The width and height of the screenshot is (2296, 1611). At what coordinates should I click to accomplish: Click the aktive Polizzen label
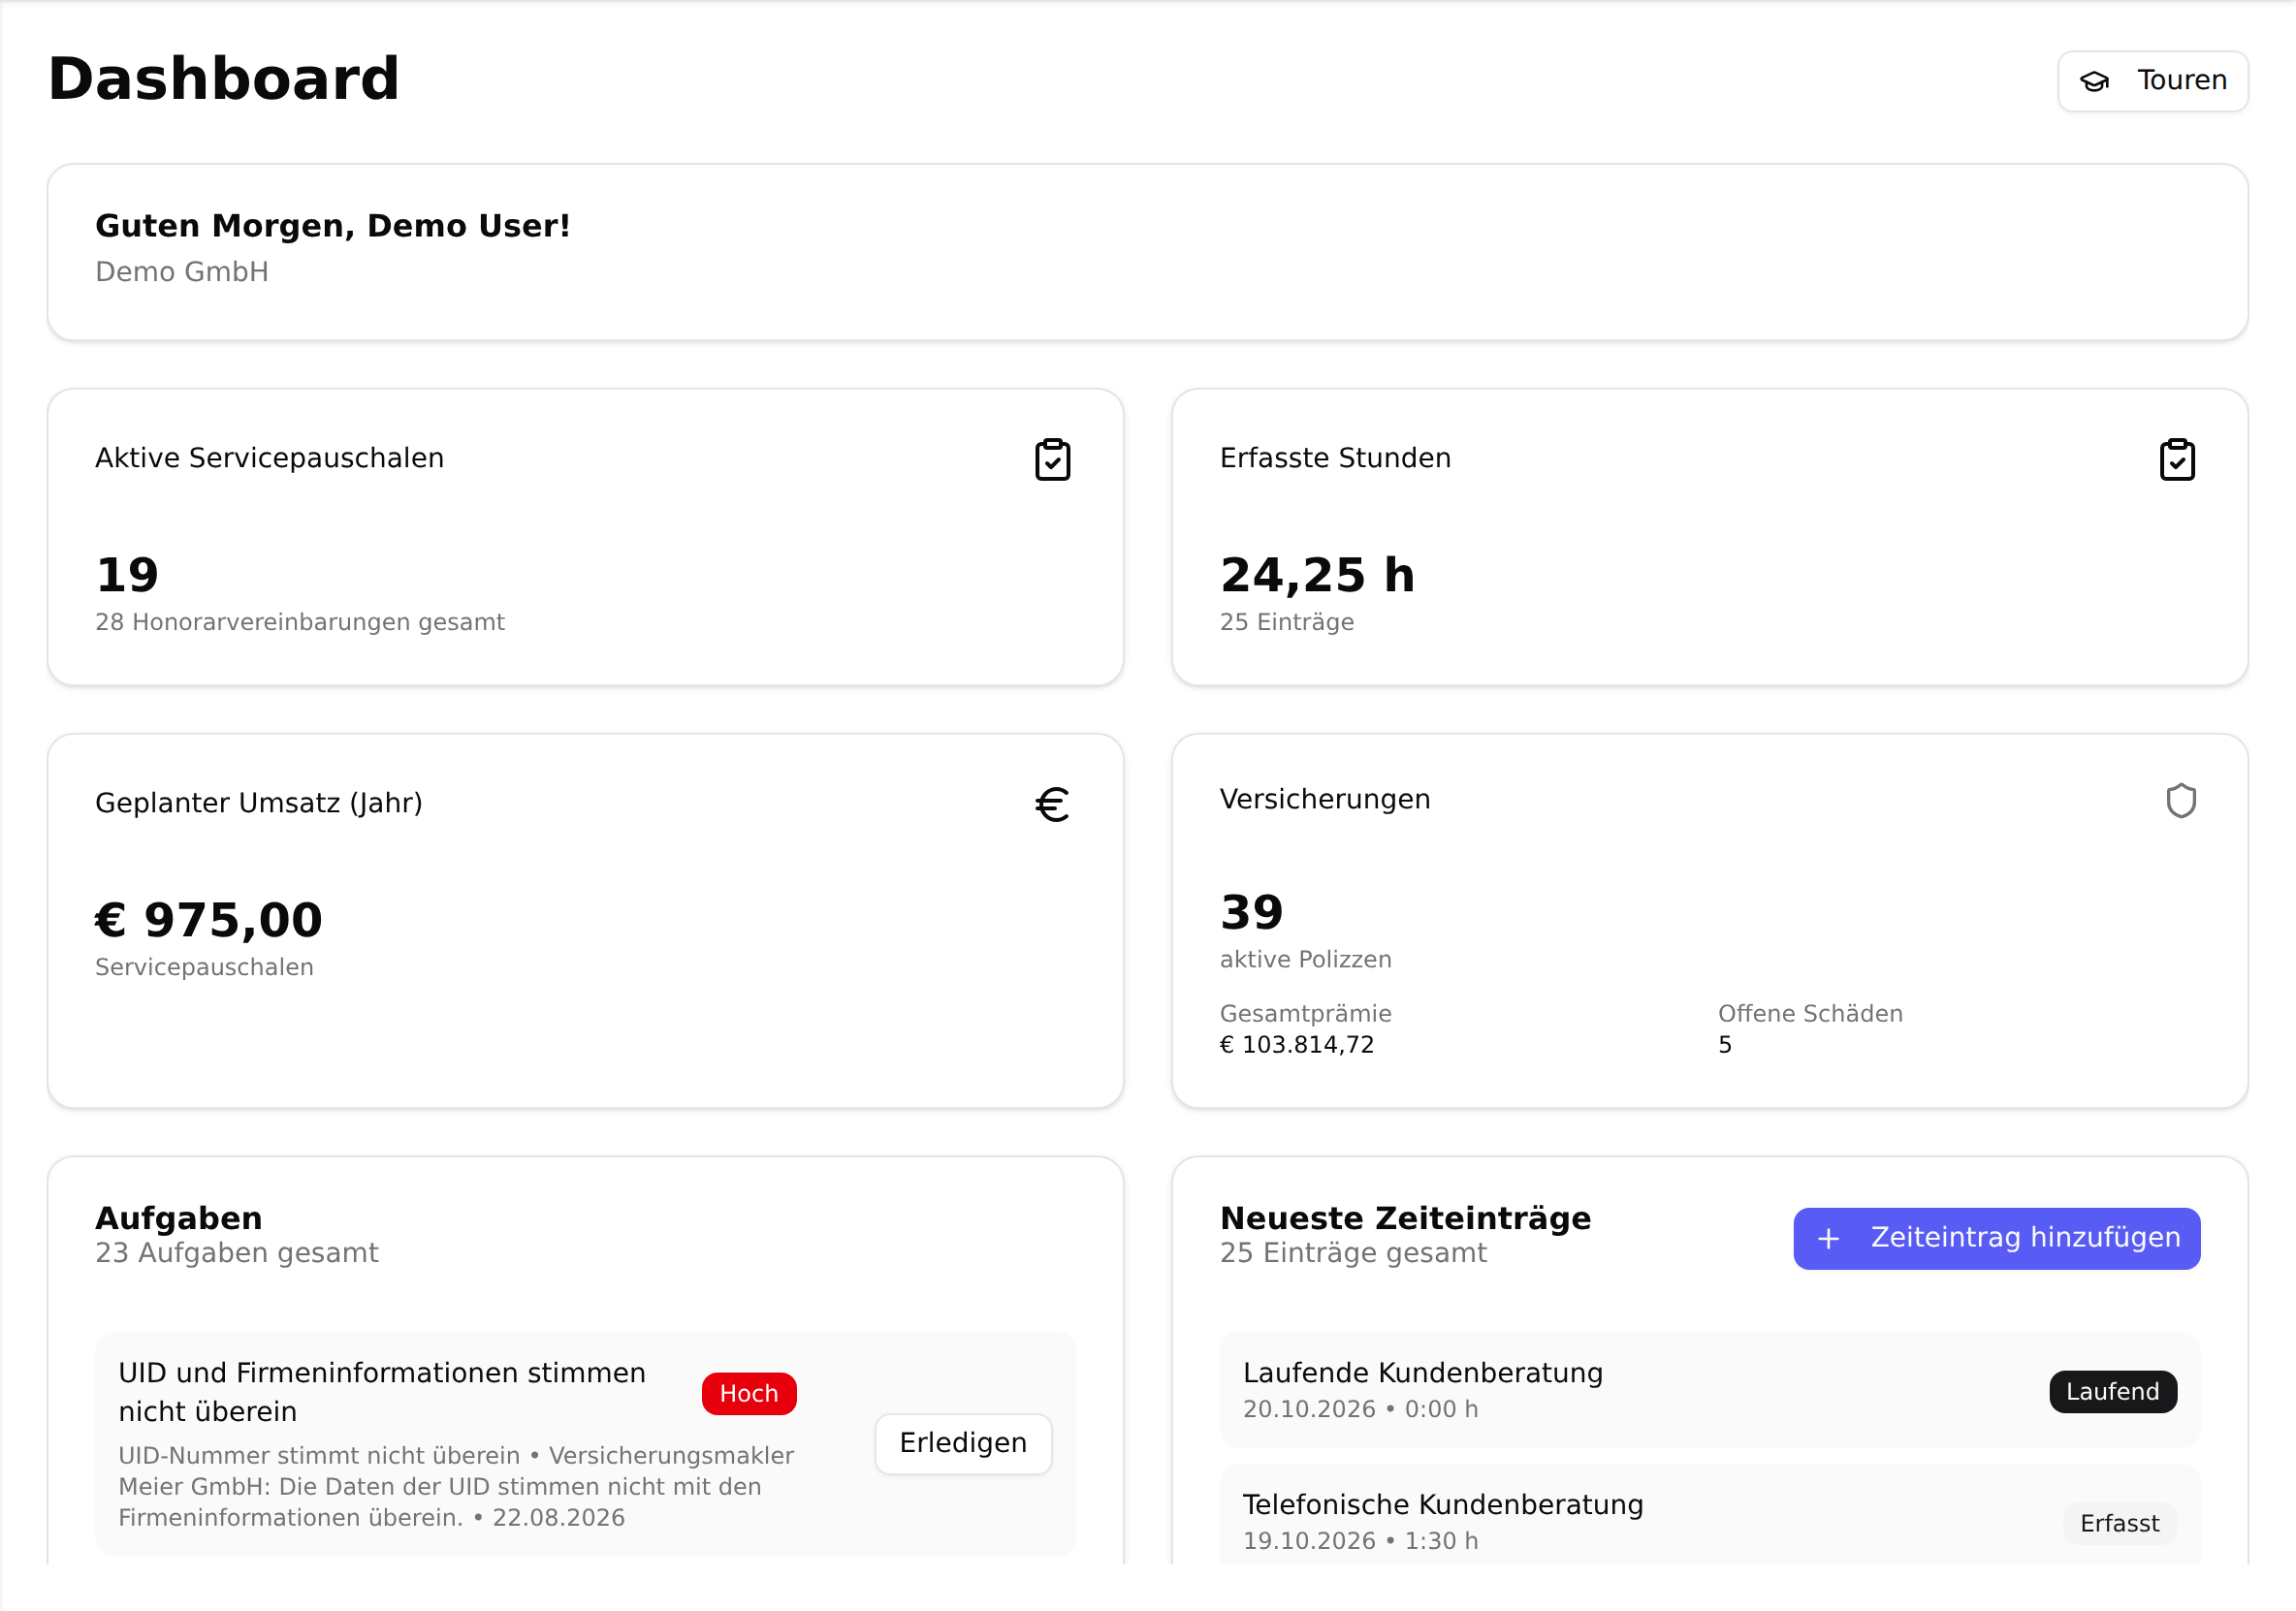[x=1306, y=959]
